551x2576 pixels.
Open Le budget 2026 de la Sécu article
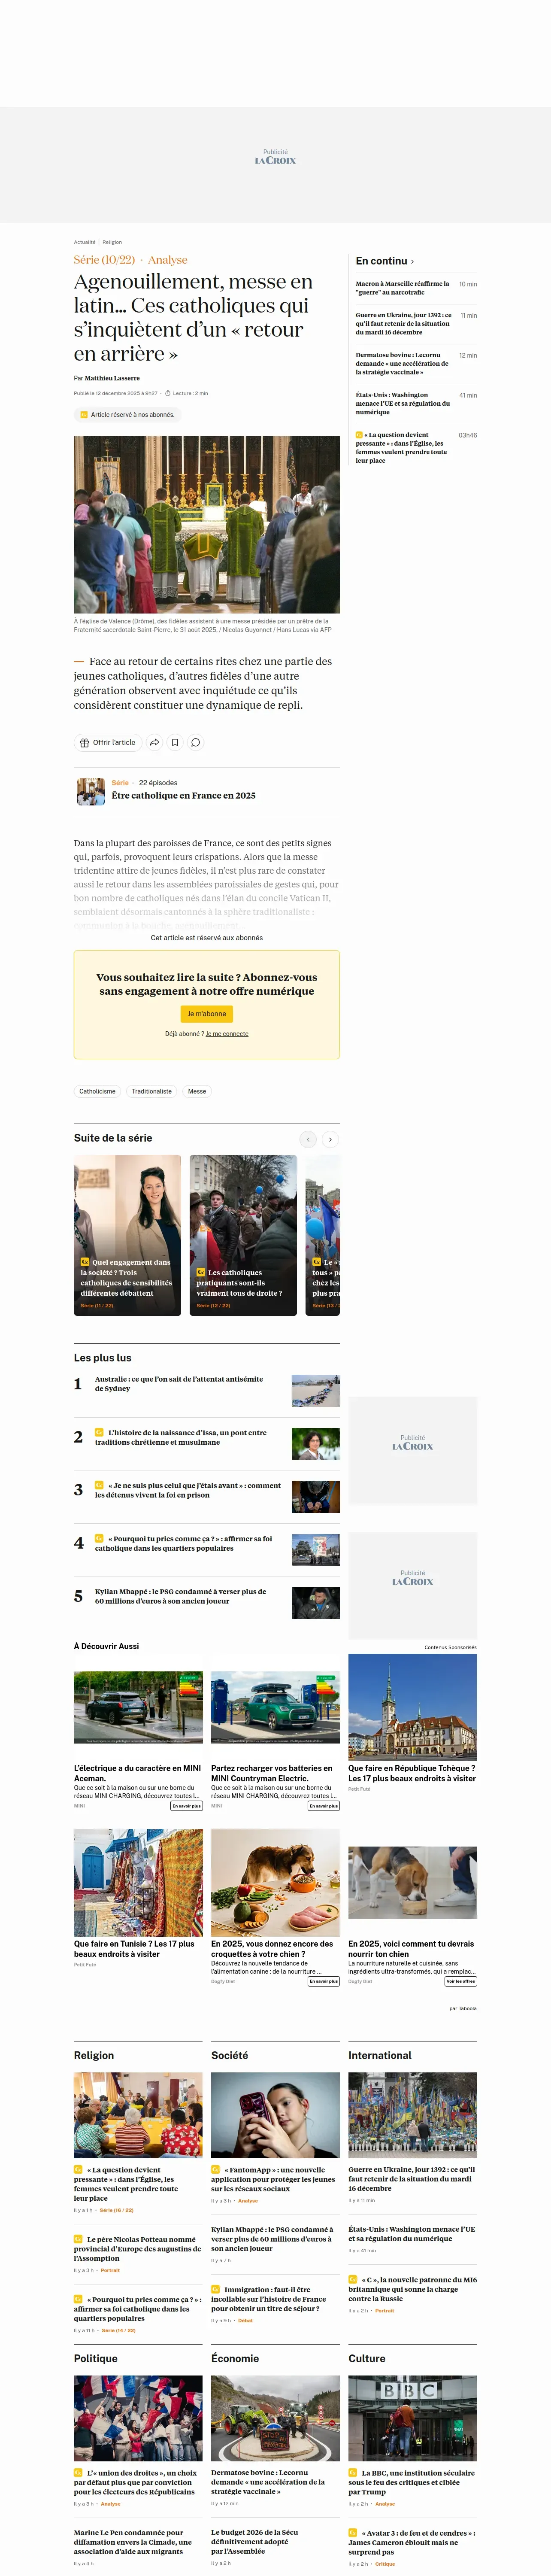click(x=255, y=2542)
